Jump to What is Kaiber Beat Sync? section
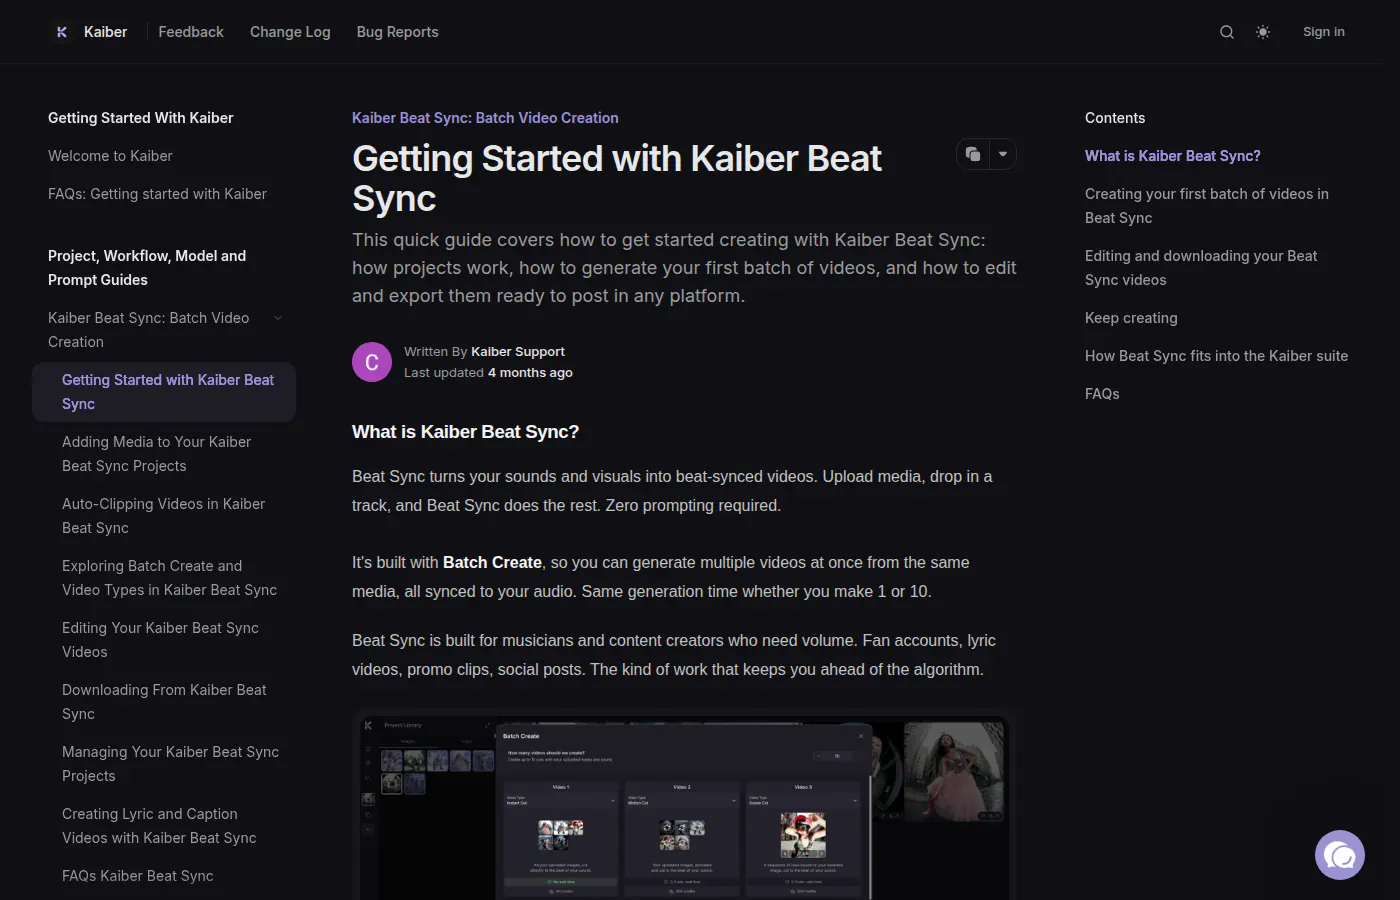The width and height of the screenshot is (1400, 900). coord(1172,156)
